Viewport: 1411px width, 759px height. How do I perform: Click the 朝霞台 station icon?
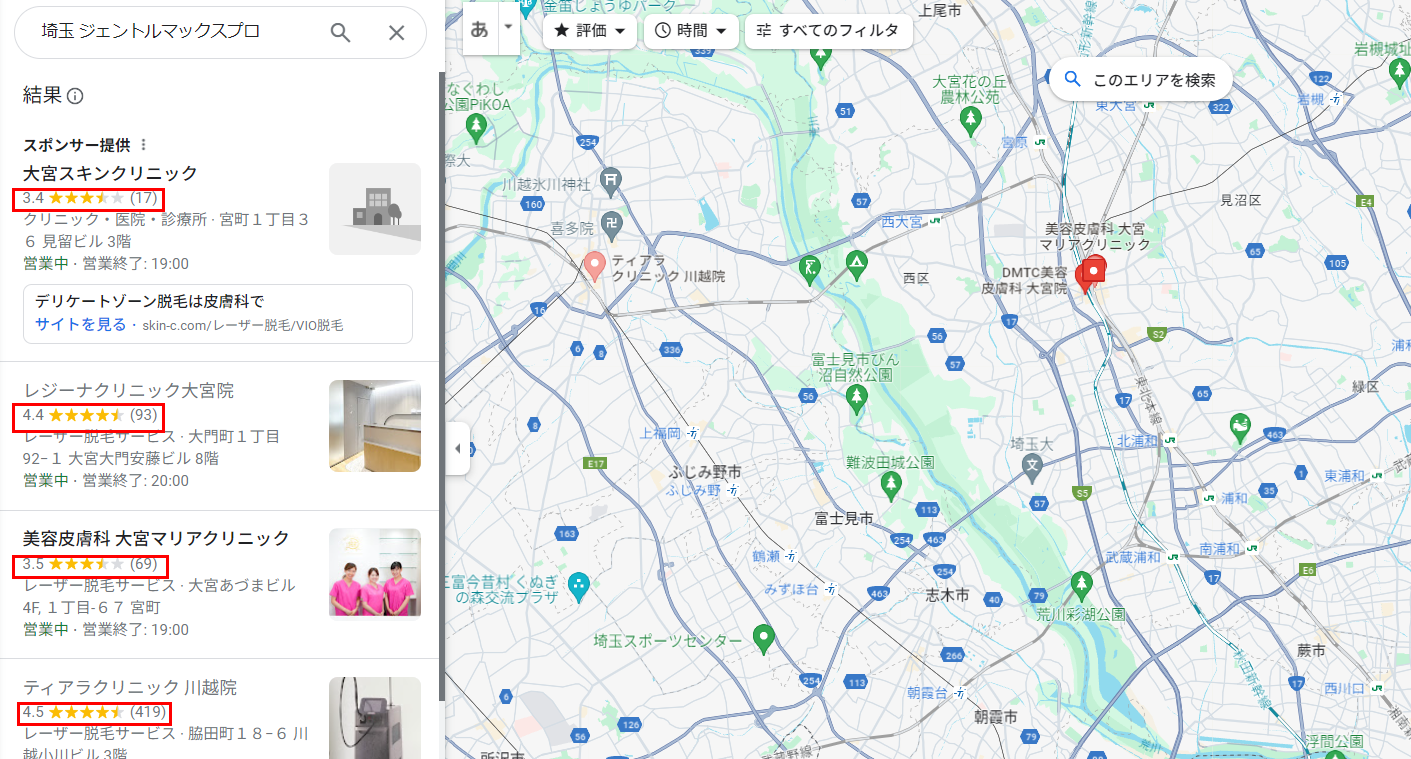958,692
